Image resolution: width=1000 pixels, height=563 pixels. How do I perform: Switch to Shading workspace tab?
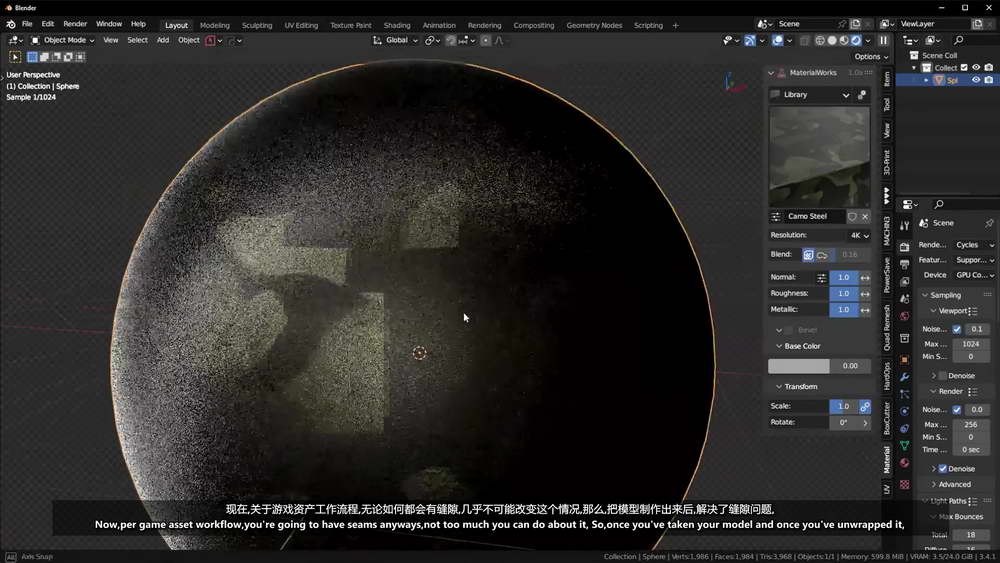[x=397, y=26]
